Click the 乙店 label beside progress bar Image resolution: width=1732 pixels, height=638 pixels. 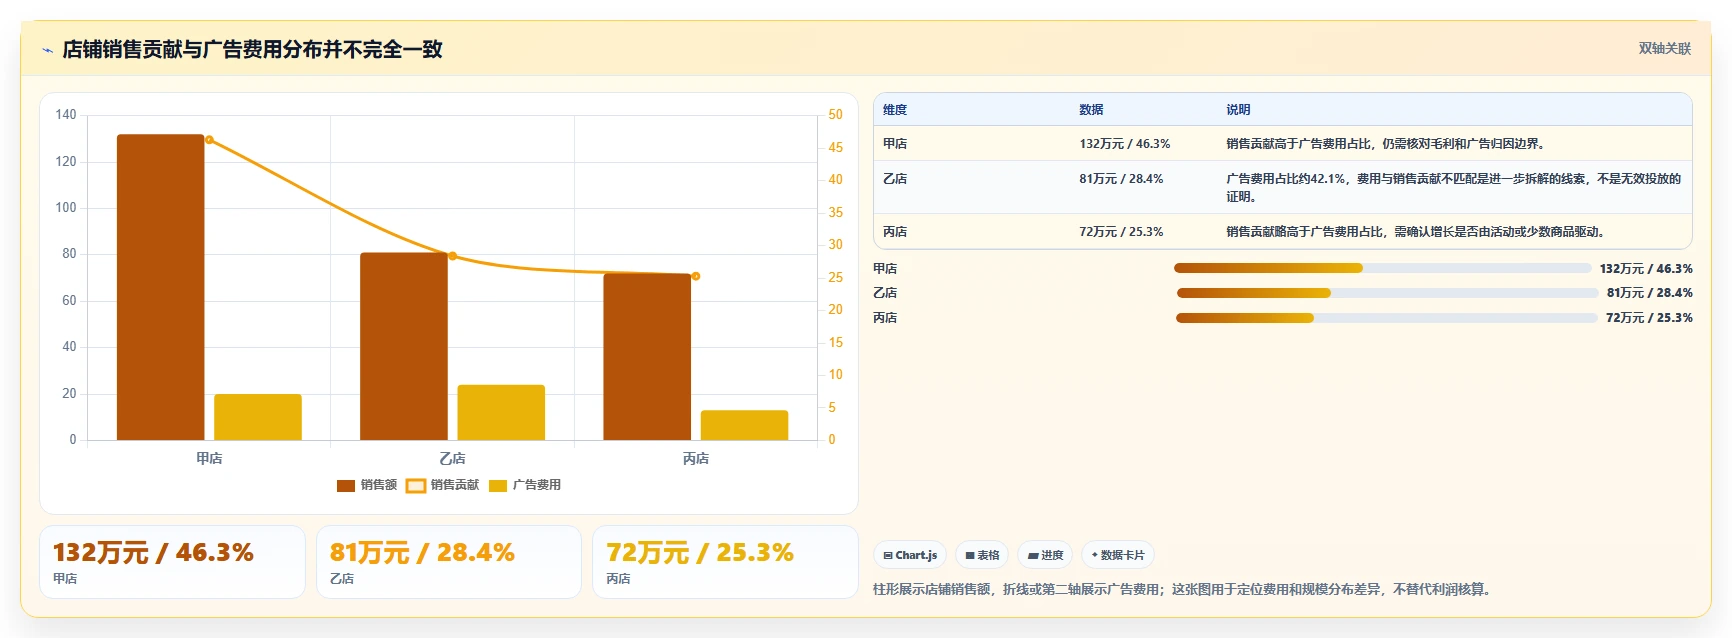click(885, 293)
